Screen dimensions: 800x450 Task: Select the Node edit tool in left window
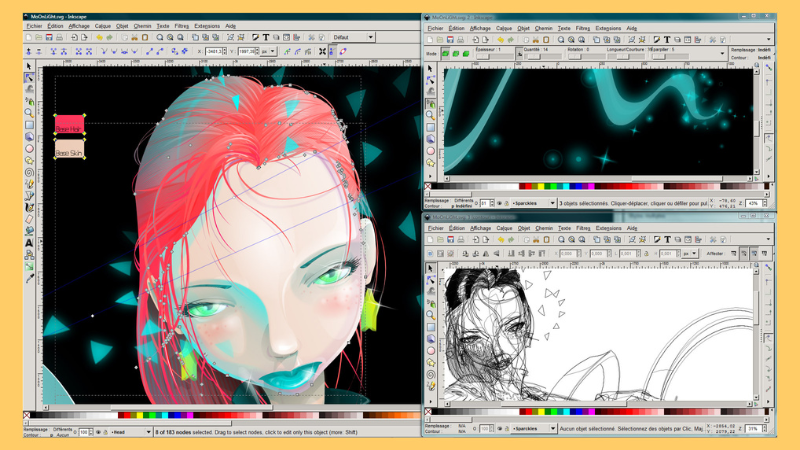29,77
